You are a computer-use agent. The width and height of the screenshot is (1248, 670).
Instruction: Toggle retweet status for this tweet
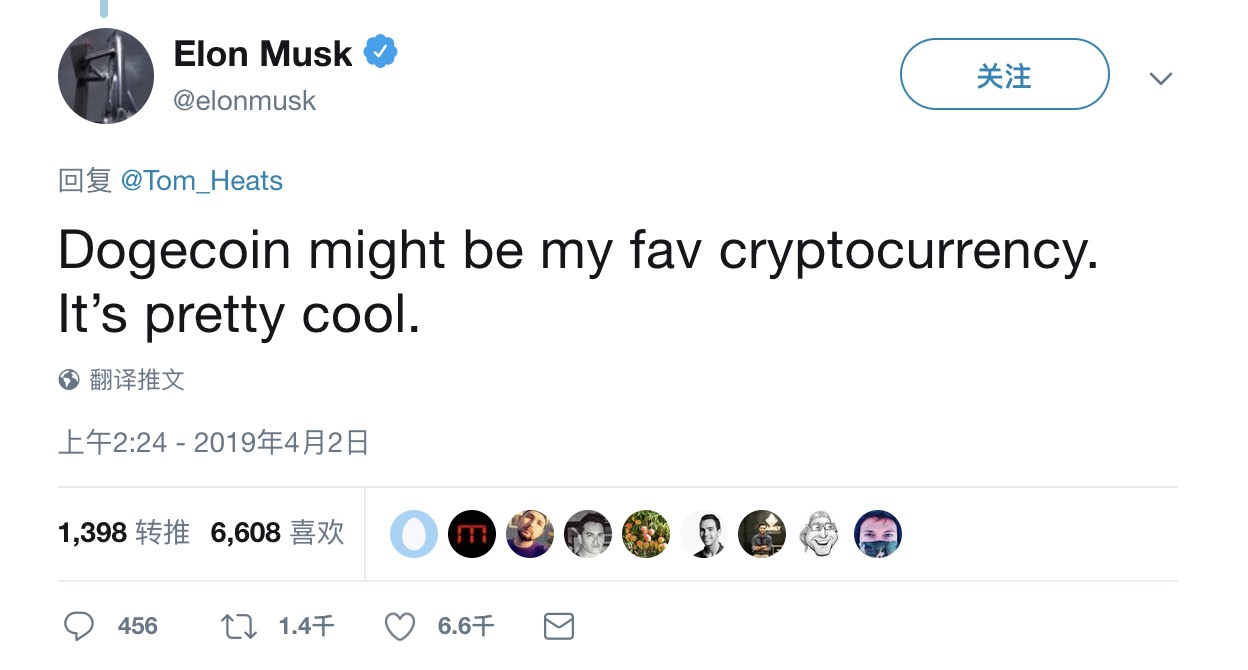pyautogui.click(x=238, y=626)
